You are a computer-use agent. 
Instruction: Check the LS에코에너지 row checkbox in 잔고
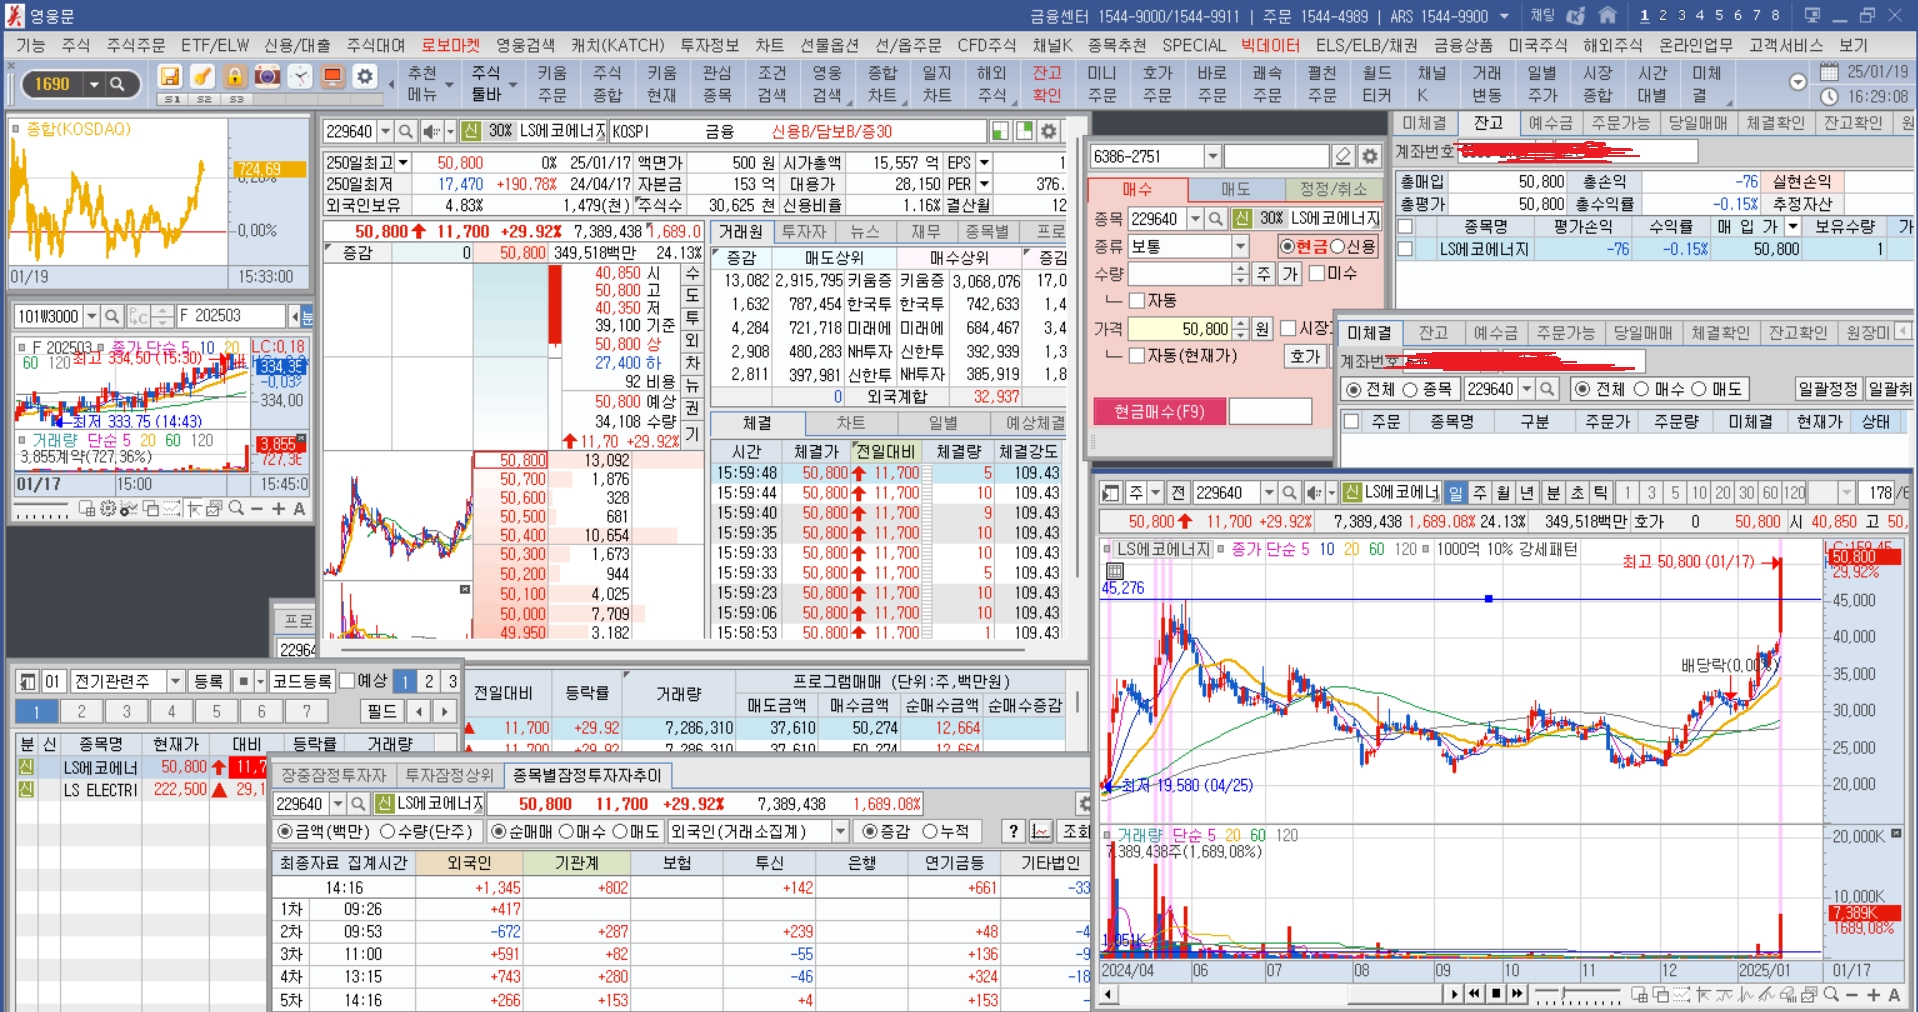[1405, 249]
